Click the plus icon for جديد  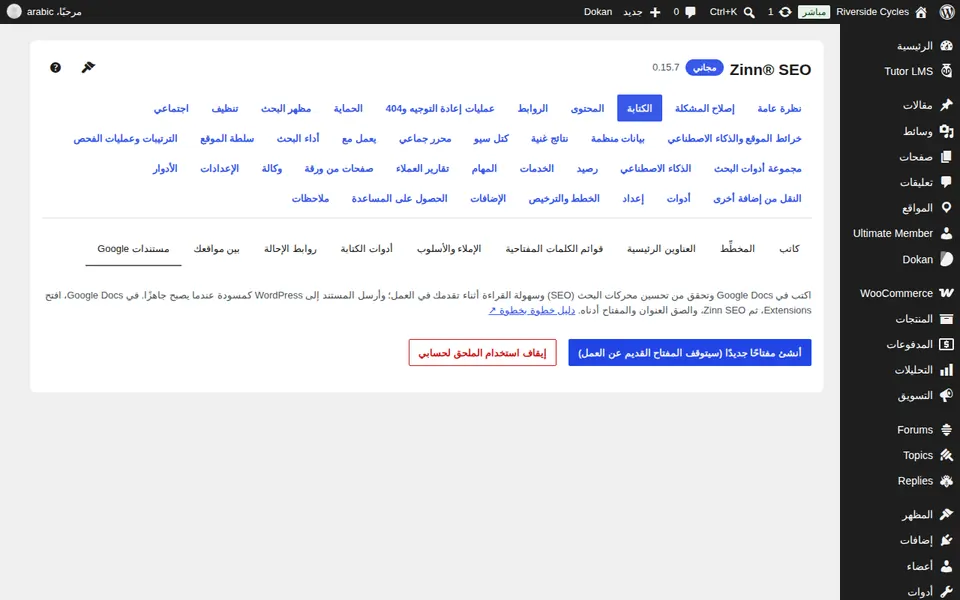click(655, 12)
